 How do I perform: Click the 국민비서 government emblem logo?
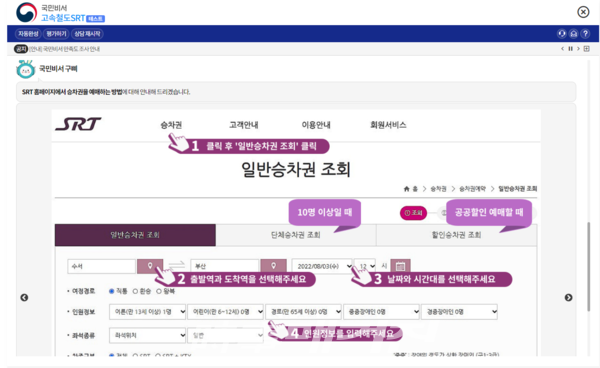pyautogui.click(x=26, y=13)
